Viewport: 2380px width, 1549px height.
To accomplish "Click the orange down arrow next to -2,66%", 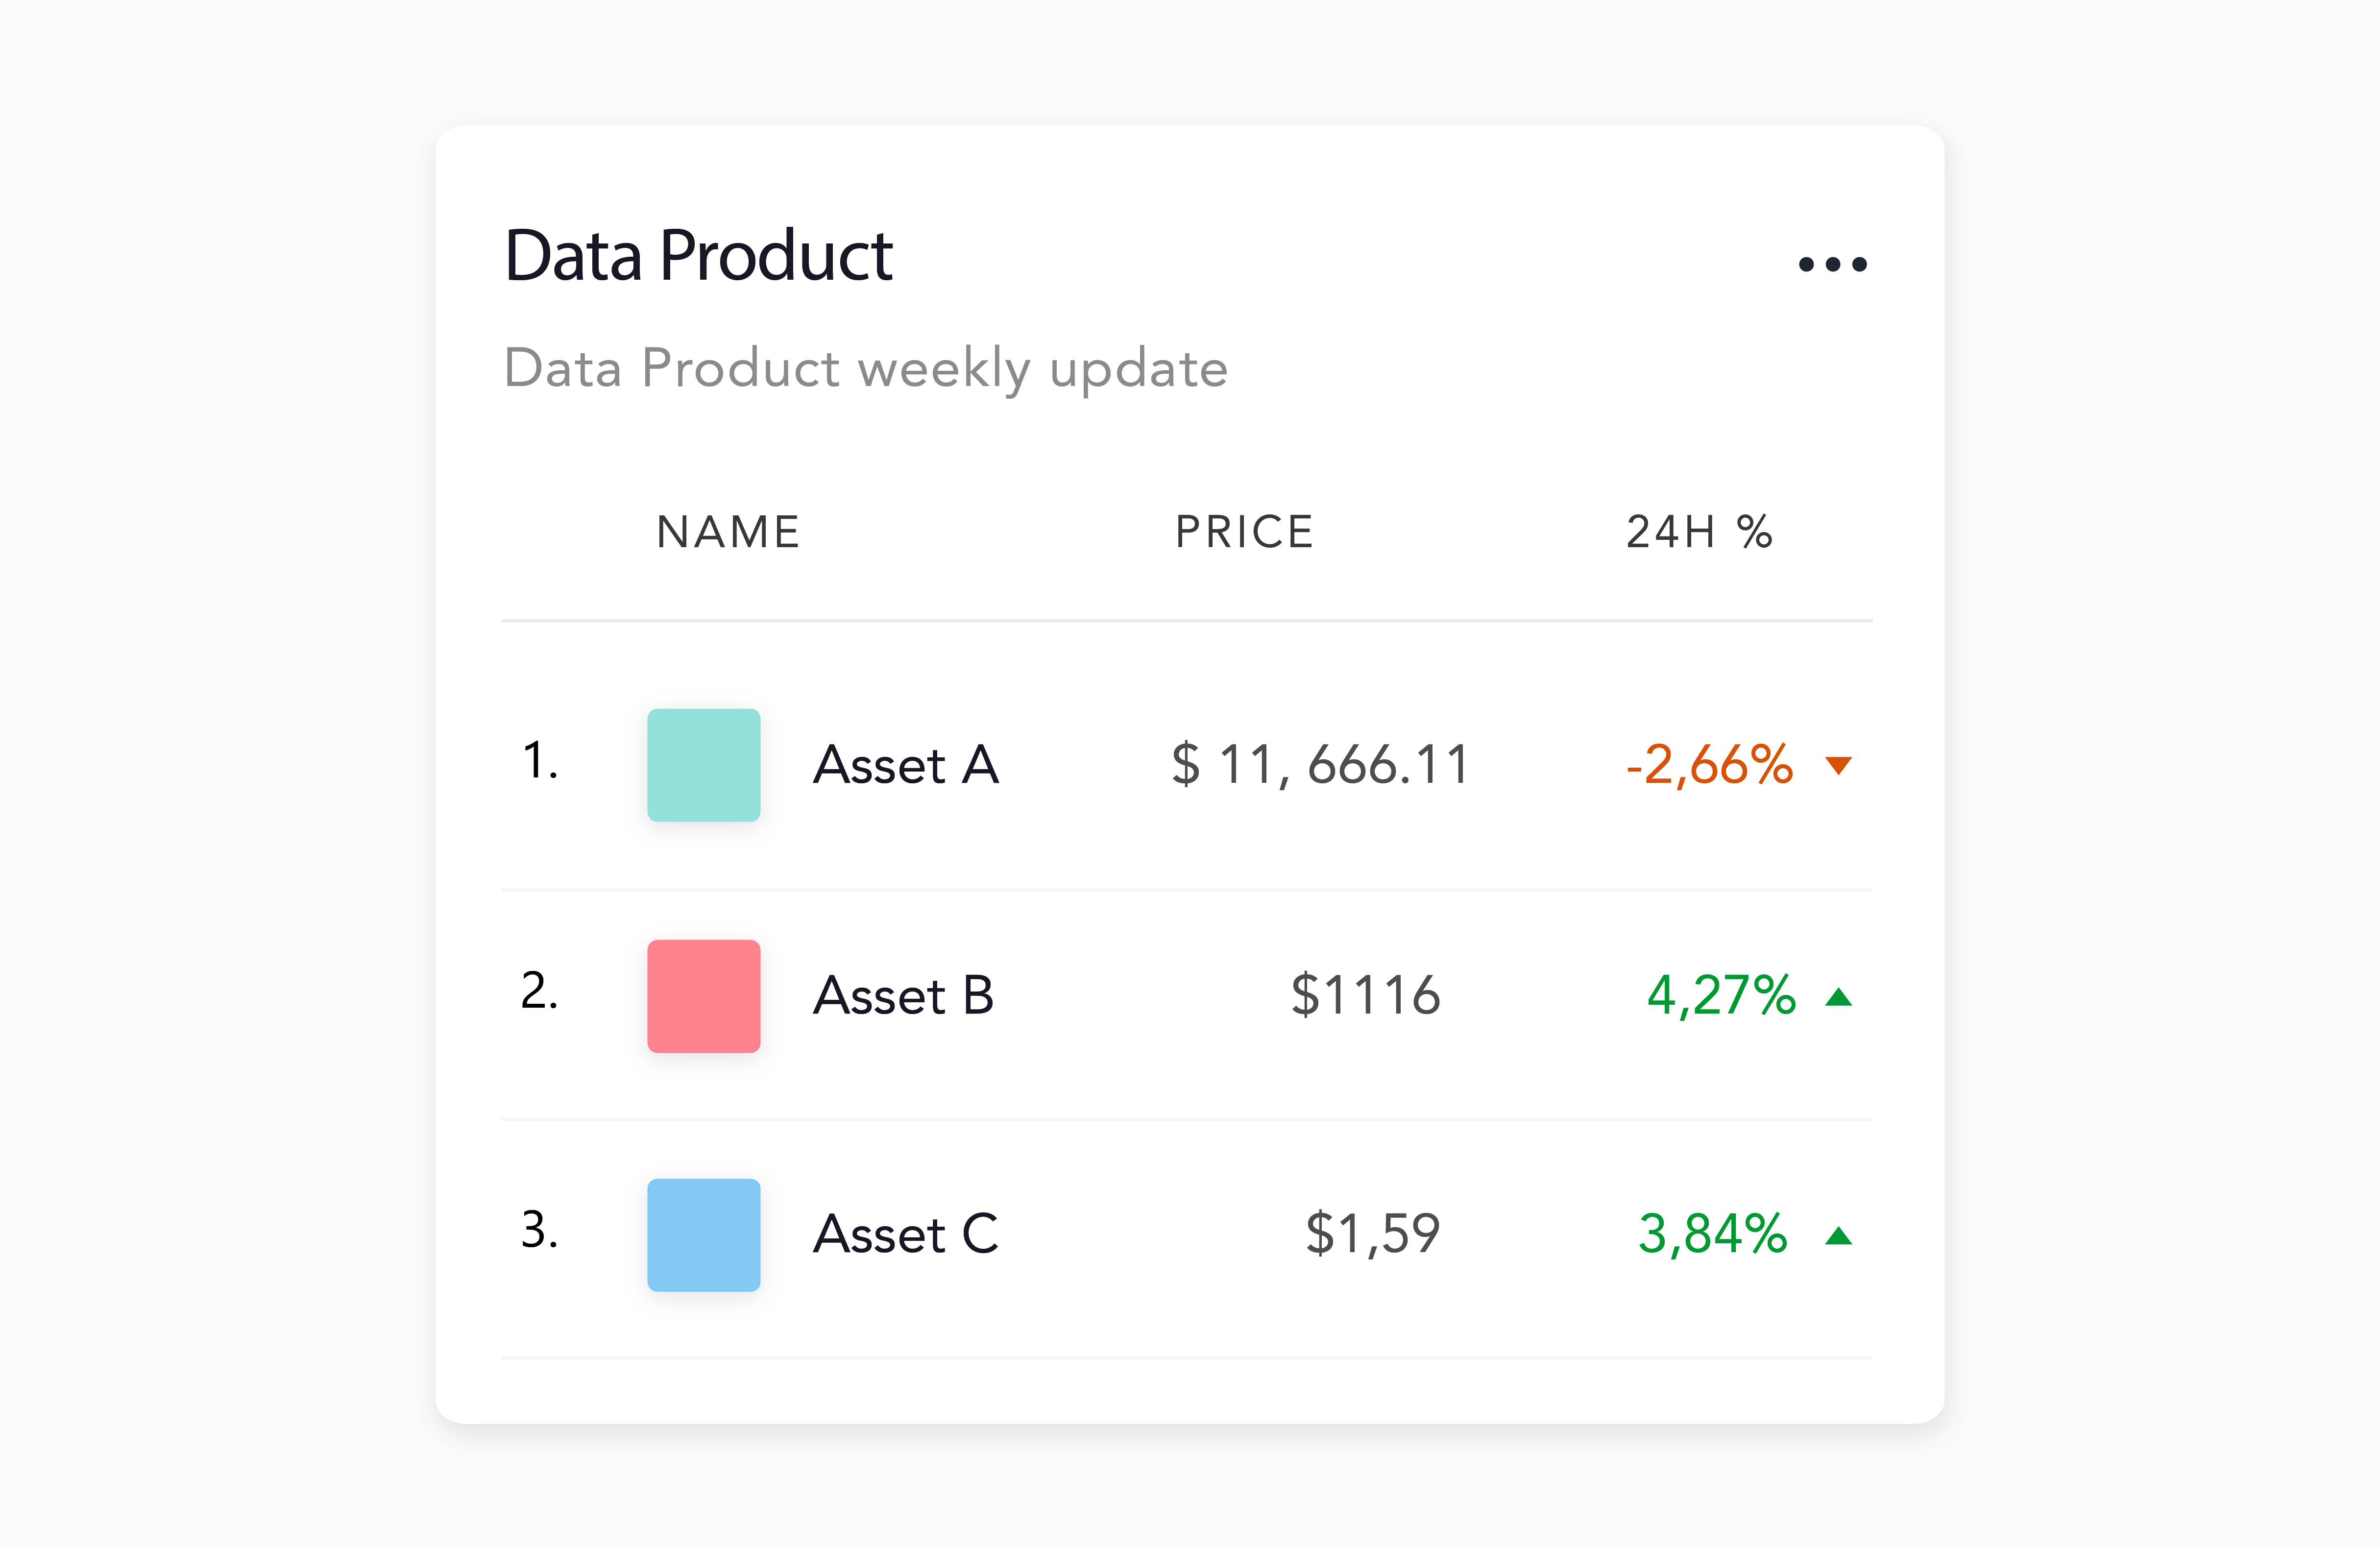I will click(x=1838, y=766).
